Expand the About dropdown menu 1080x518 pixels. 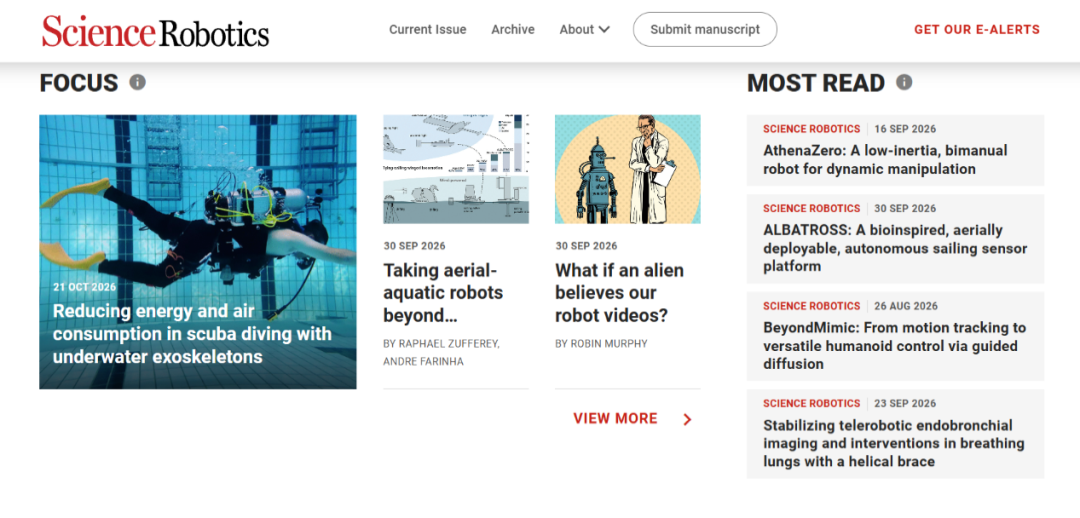585,30
